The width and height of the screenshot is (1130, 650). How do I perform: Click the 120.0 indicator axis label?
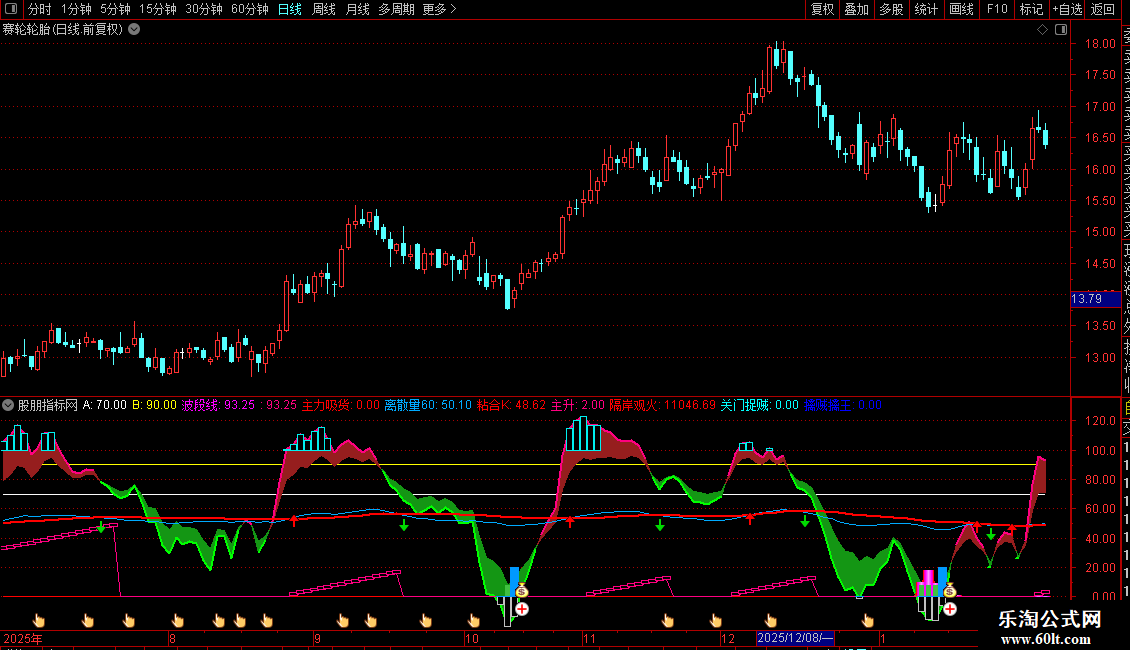tap(1100, 420)
